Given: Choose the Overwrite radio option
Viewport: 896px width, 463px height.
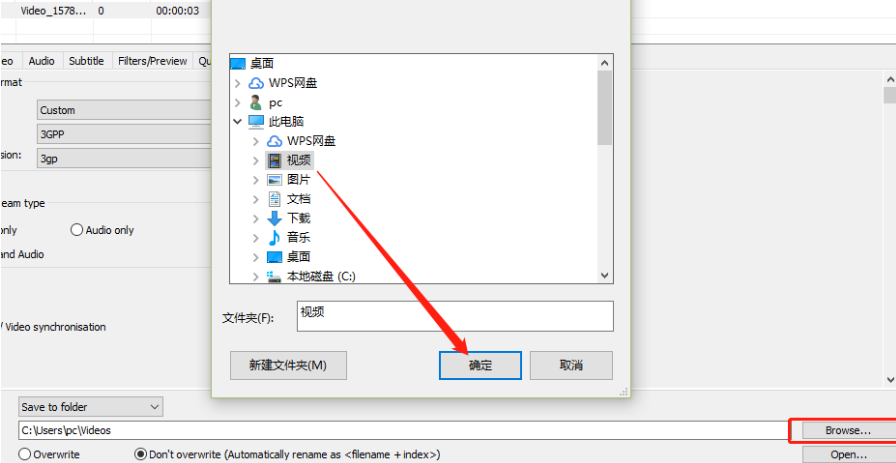Looking at the screenshot, I should click(x=25, y=454).
